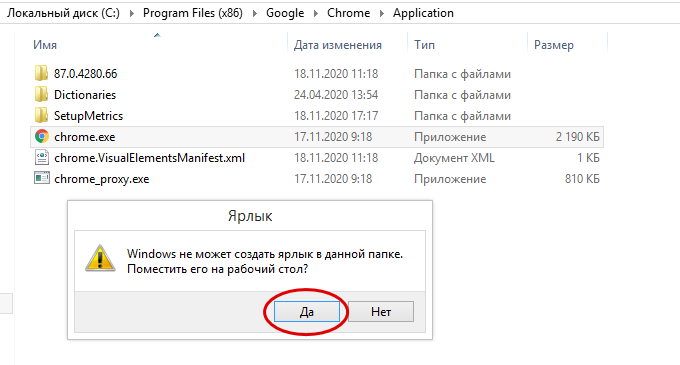
Task: Go to Program Files (x86) in breadcrumb
Action: pos(193,13)
